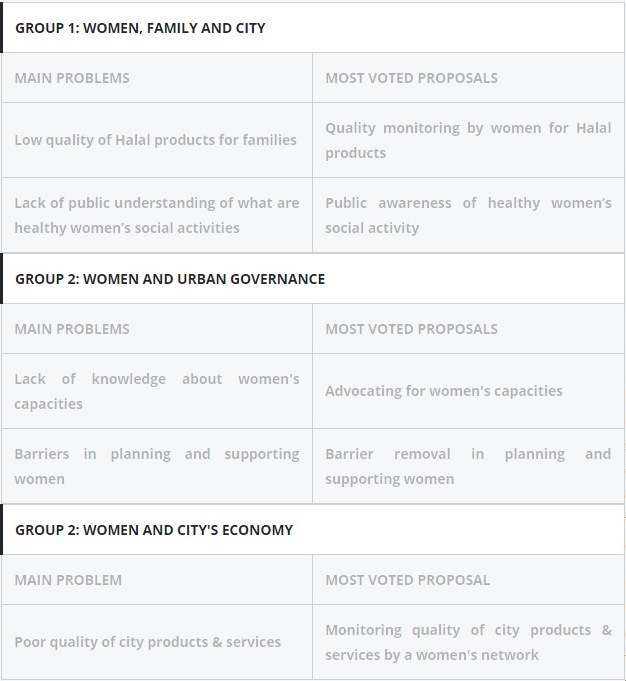Viewport: 626px width, 681px height.
Task: Select the Group 2: Women and Urban Governance heading
Action: pyautogui.click(x=170, y=279)
